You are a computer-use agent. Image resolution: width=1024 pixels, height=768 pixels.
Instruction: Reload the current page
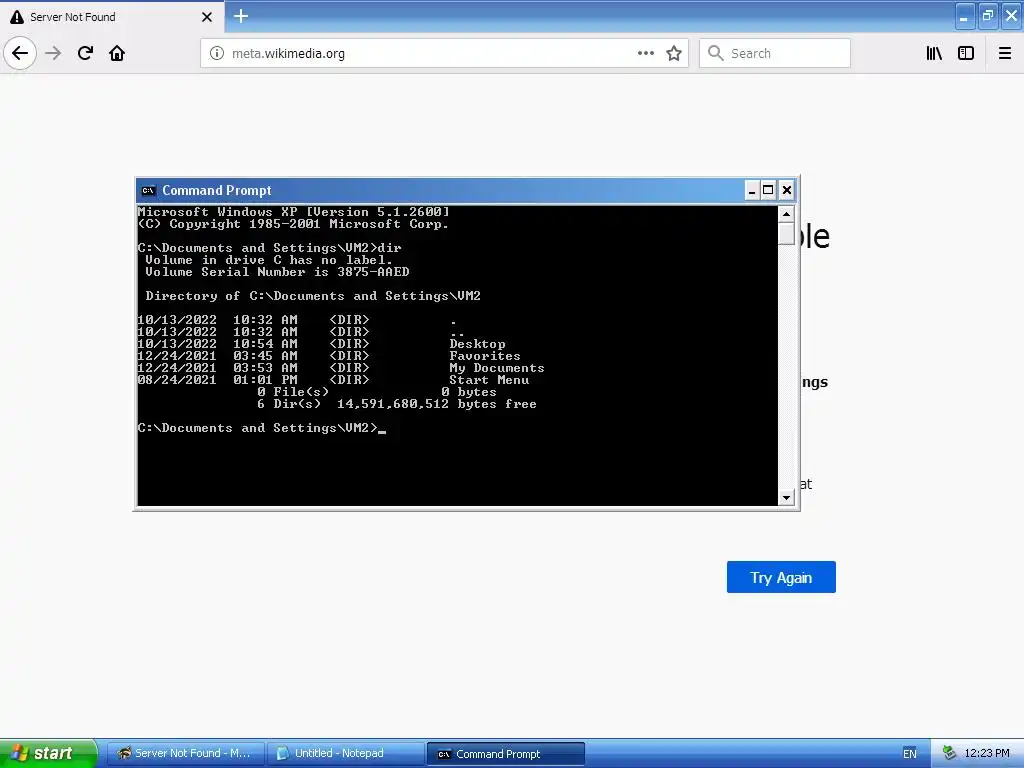click(85, 53)
